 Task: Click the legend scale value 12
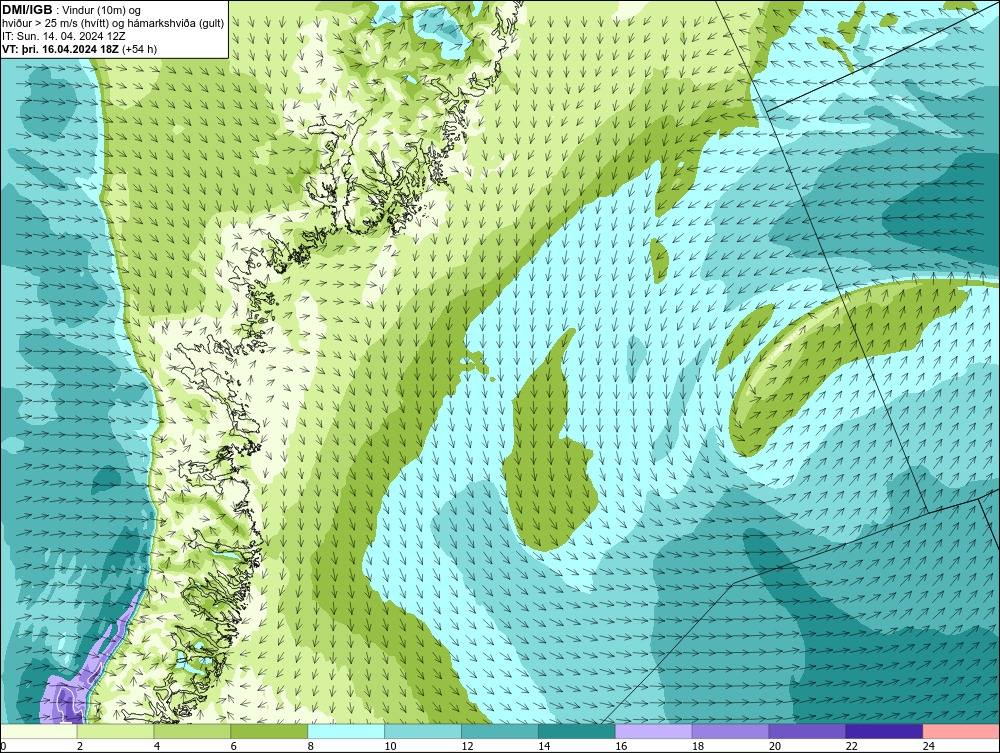[x=467, y=746]
